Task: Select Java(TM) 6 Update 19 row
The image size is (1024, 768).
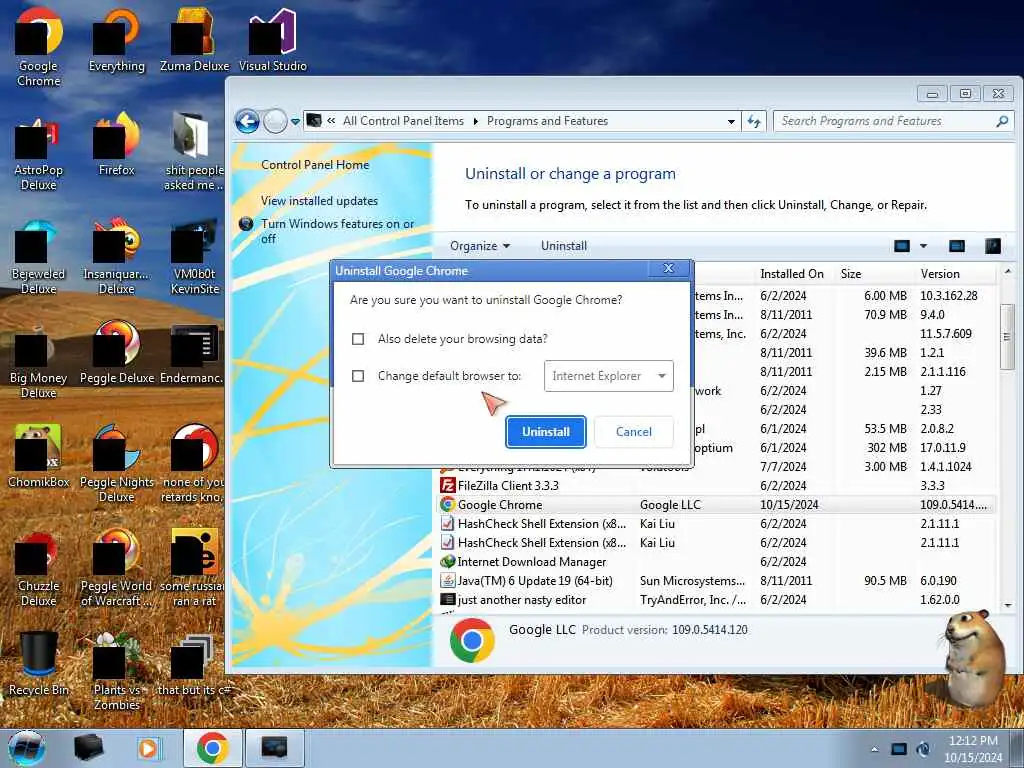Action: pos(717,581)
